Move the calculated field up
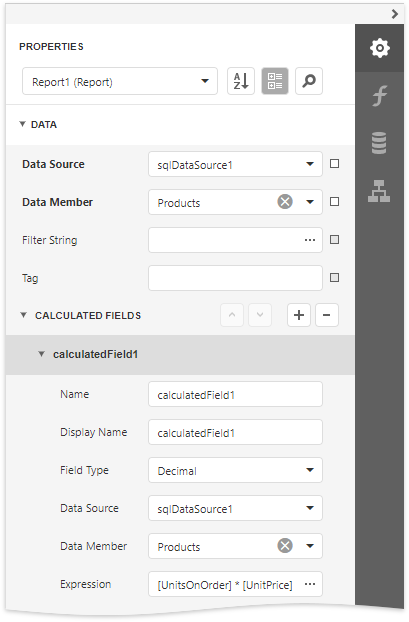Viewport: 409px width, 622px height. [x=232, y=315]
